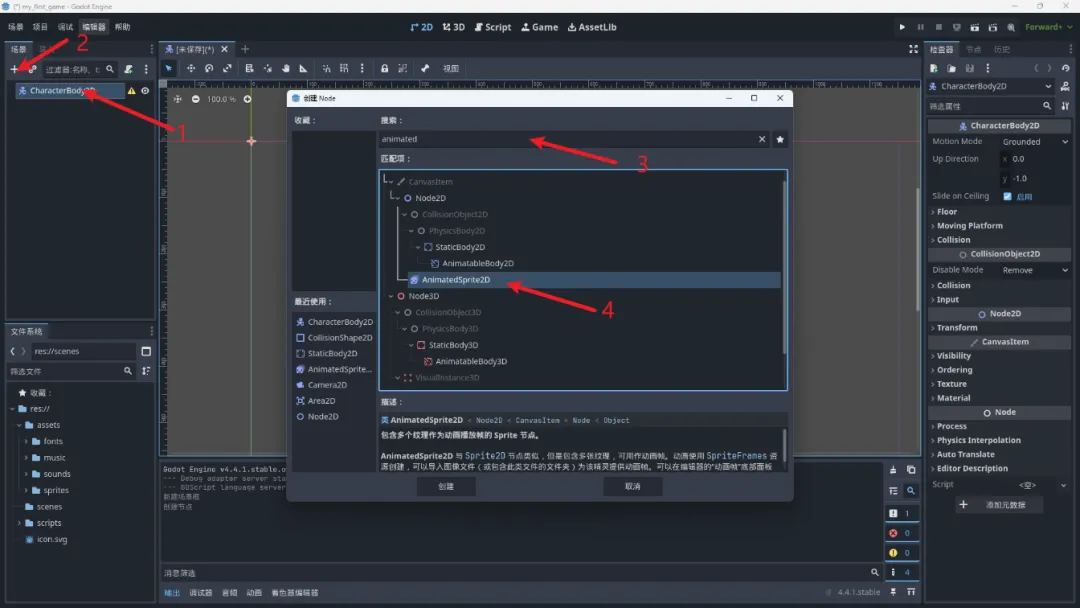
Task: Click the zoom in plus button in viewport
Action: point(247,99)
